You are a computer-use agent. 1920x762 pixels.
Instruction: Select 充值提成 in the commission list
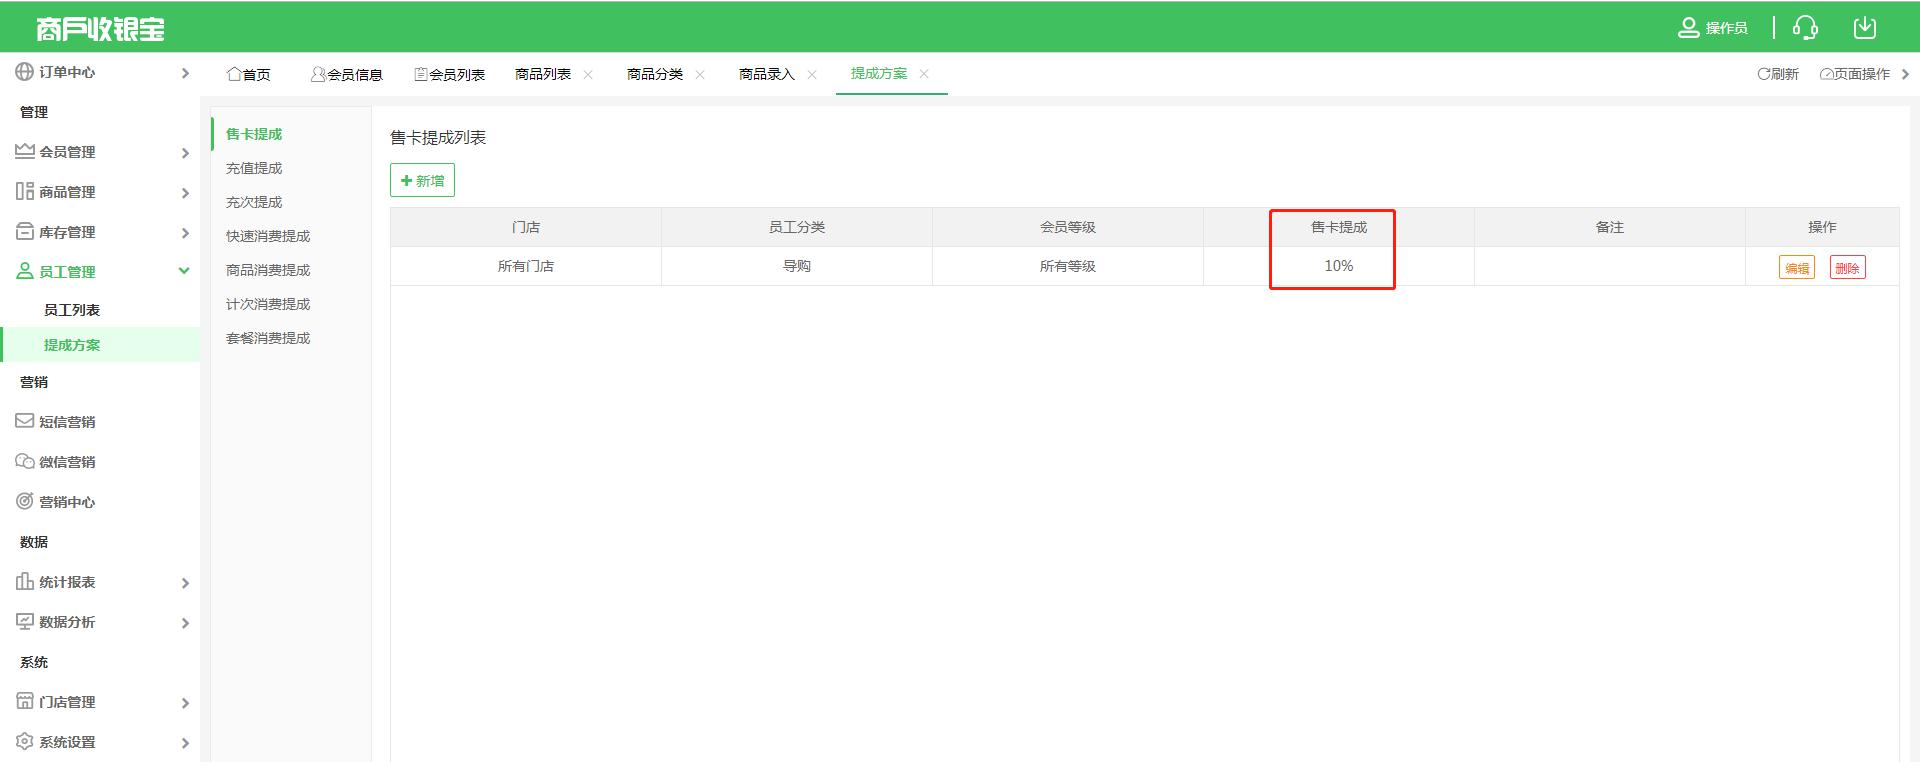254,168
